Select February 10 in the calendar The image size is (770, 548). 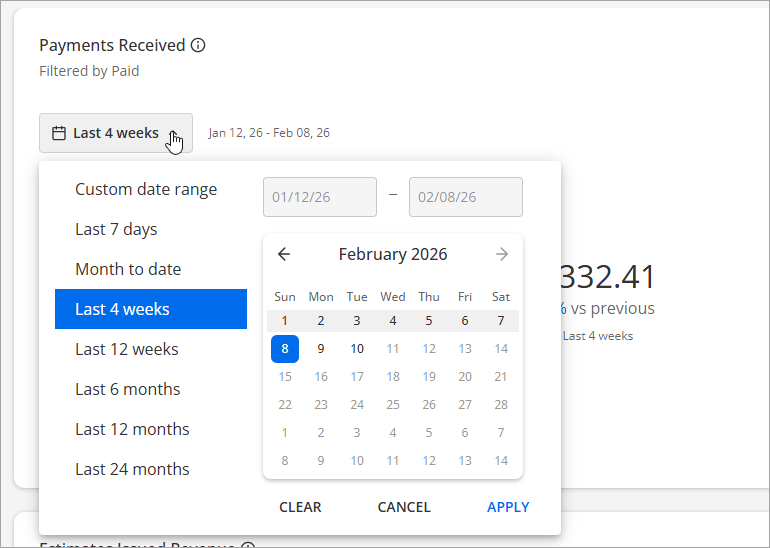357,349
